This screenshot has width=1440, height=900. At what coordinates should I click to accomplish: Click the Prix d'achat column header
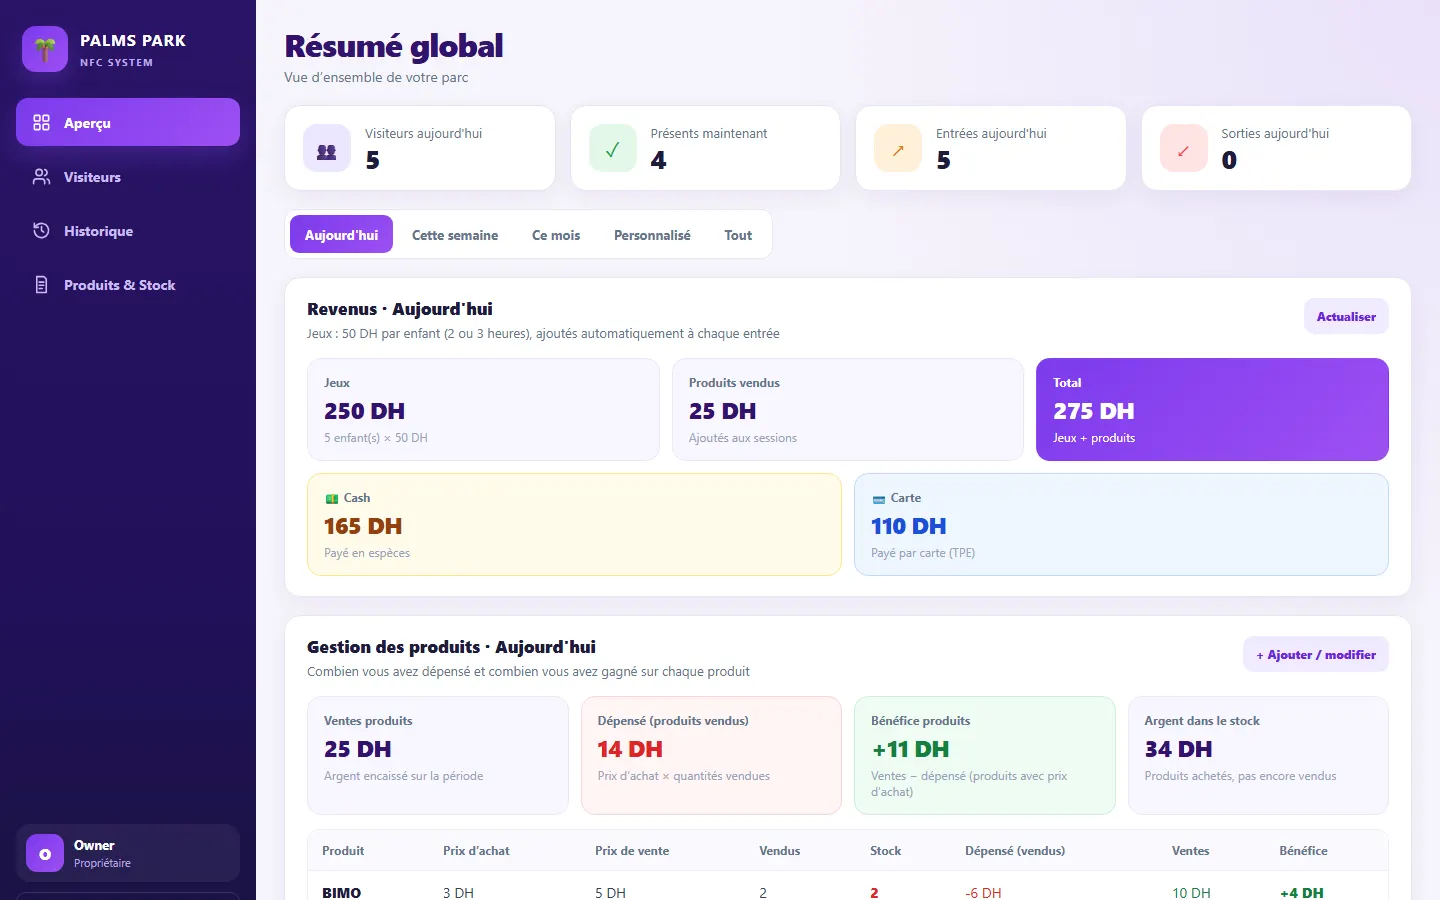click(x=476, y=851)
